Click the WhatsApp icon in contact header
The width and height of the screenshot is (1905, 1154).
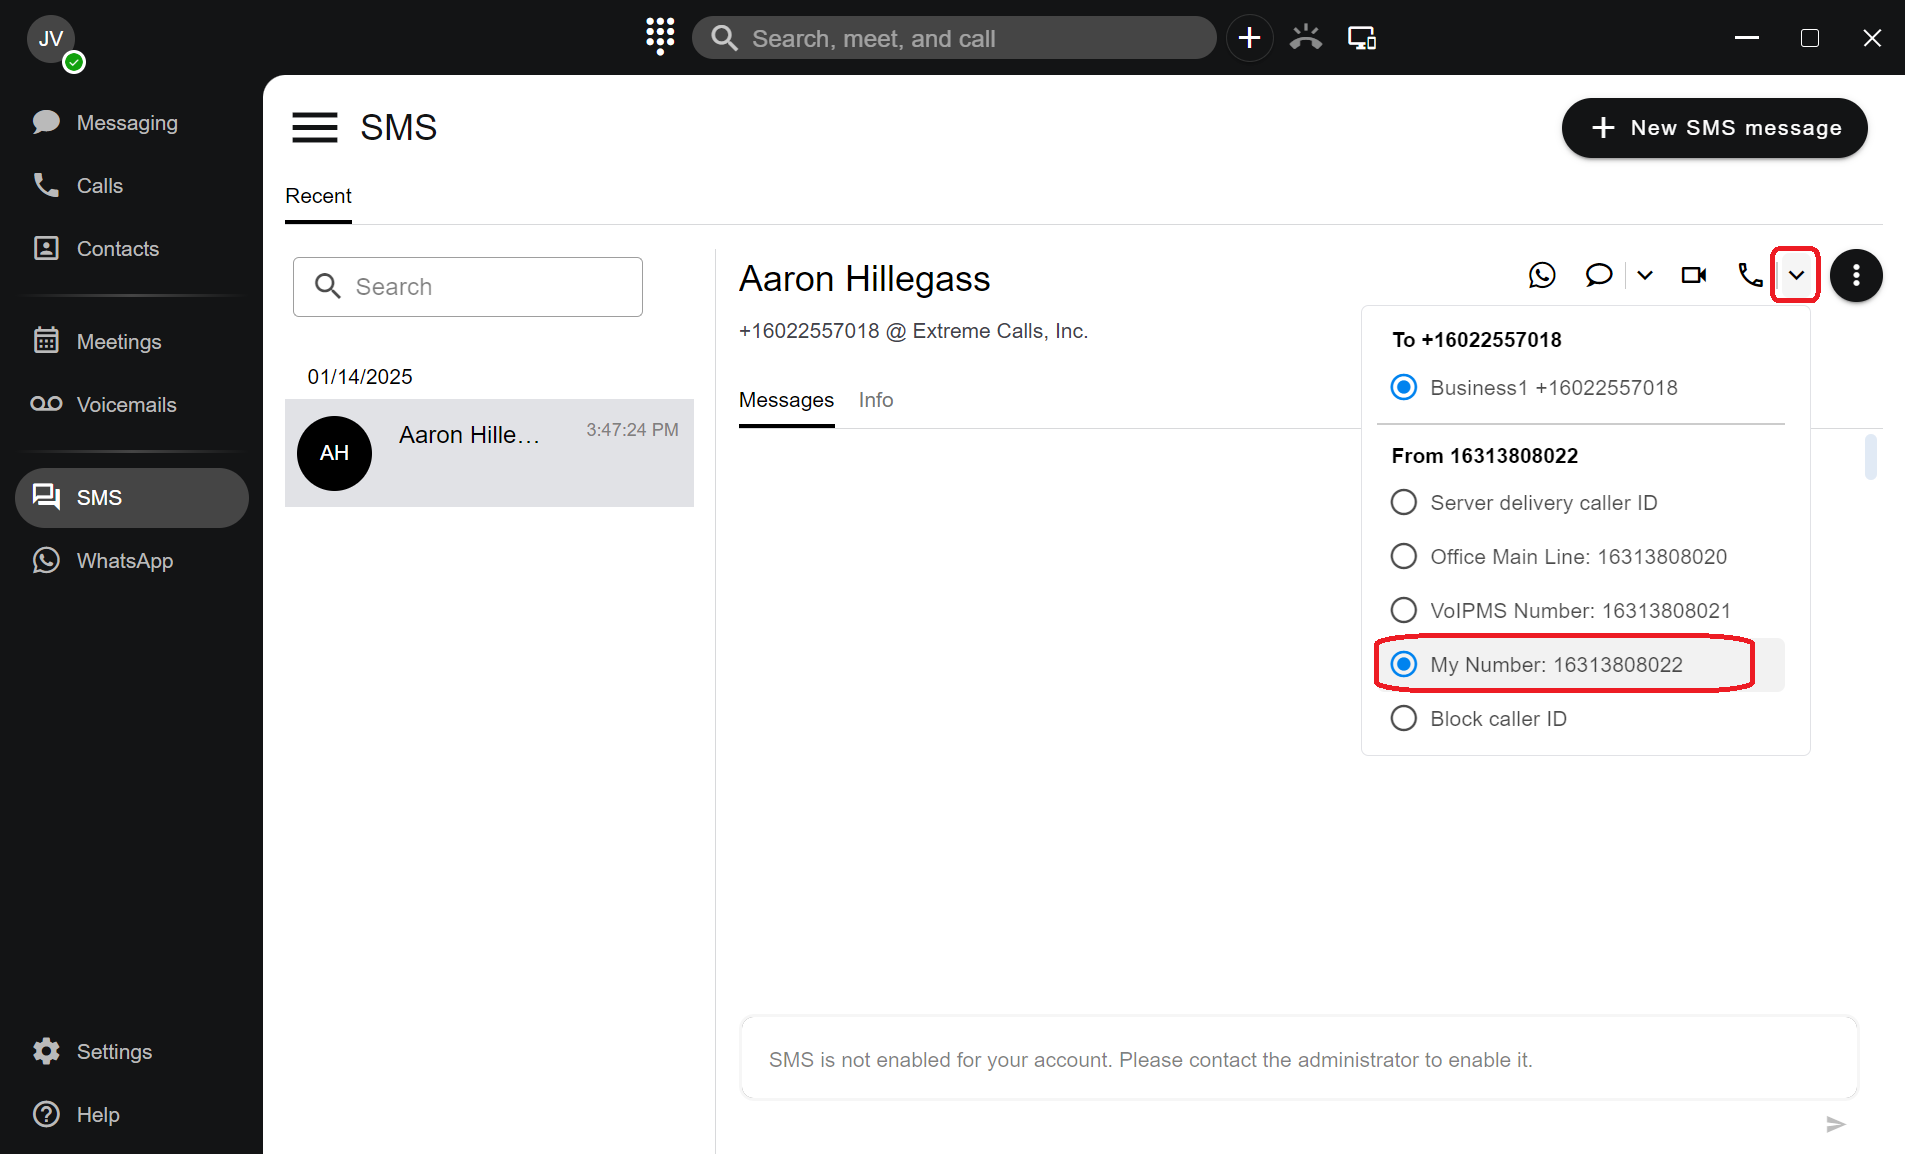coord(1542,275)
